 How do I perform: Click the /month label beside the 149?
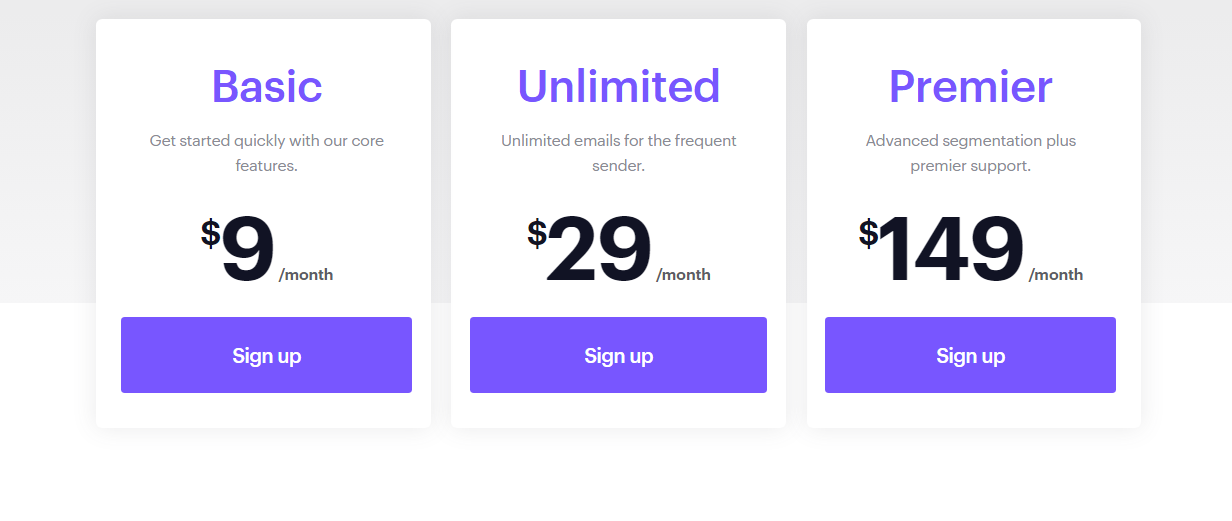[x=1056, y=275]
